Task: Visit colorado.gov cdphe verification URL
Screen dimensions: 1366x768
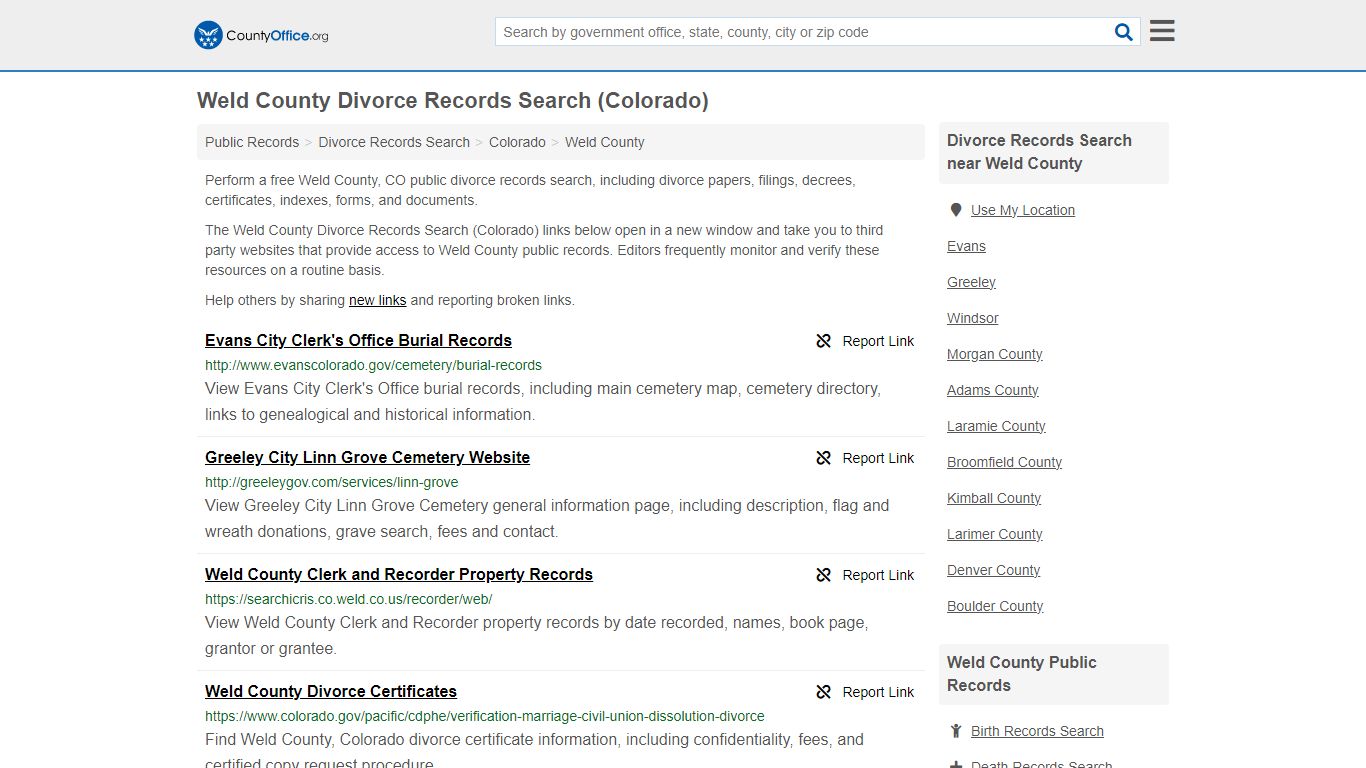Action: 485,716
